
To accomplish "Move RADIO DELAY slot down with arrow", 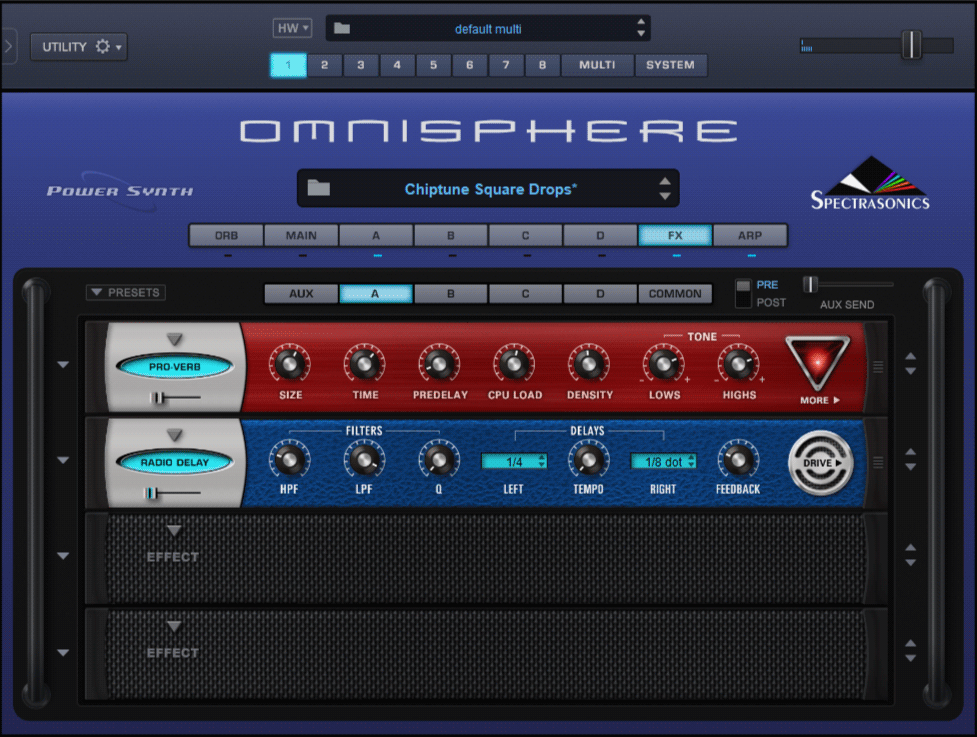I will pyautogui.click(x=910, y=467).
